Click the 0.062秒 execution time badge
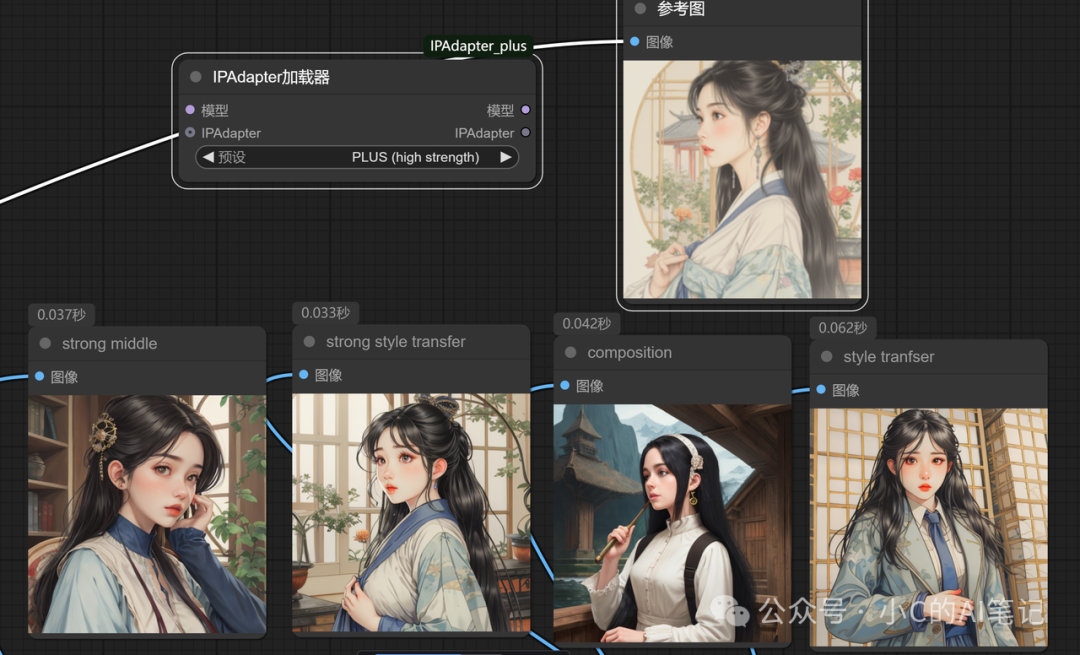 [x=842, y=328]
